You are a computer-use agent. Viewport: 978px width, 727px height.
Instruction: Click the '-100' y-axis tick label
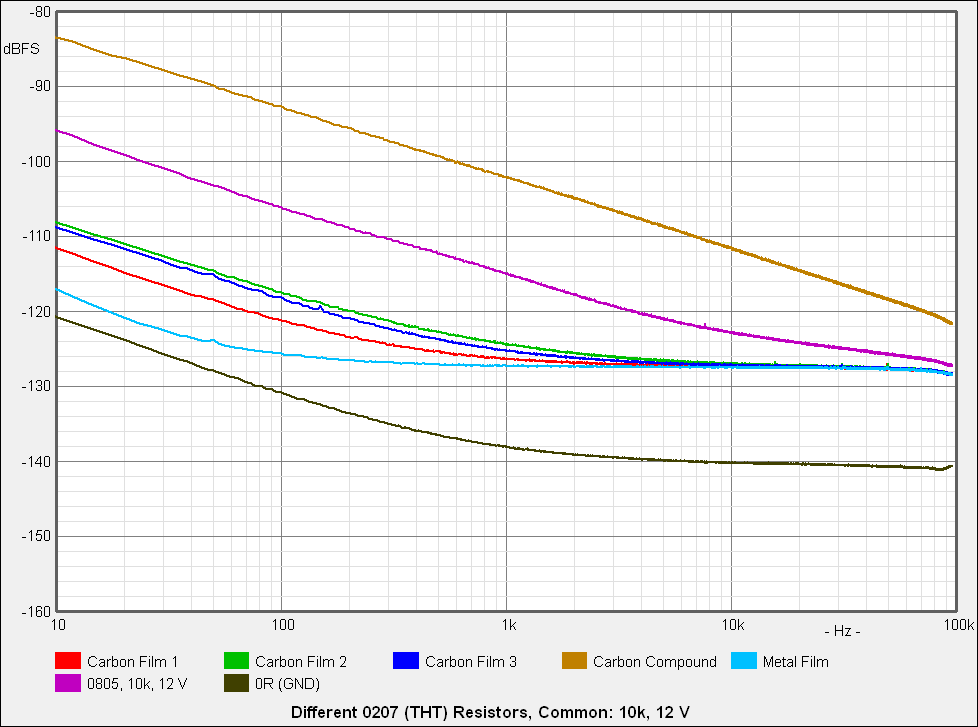click(37, 161)
